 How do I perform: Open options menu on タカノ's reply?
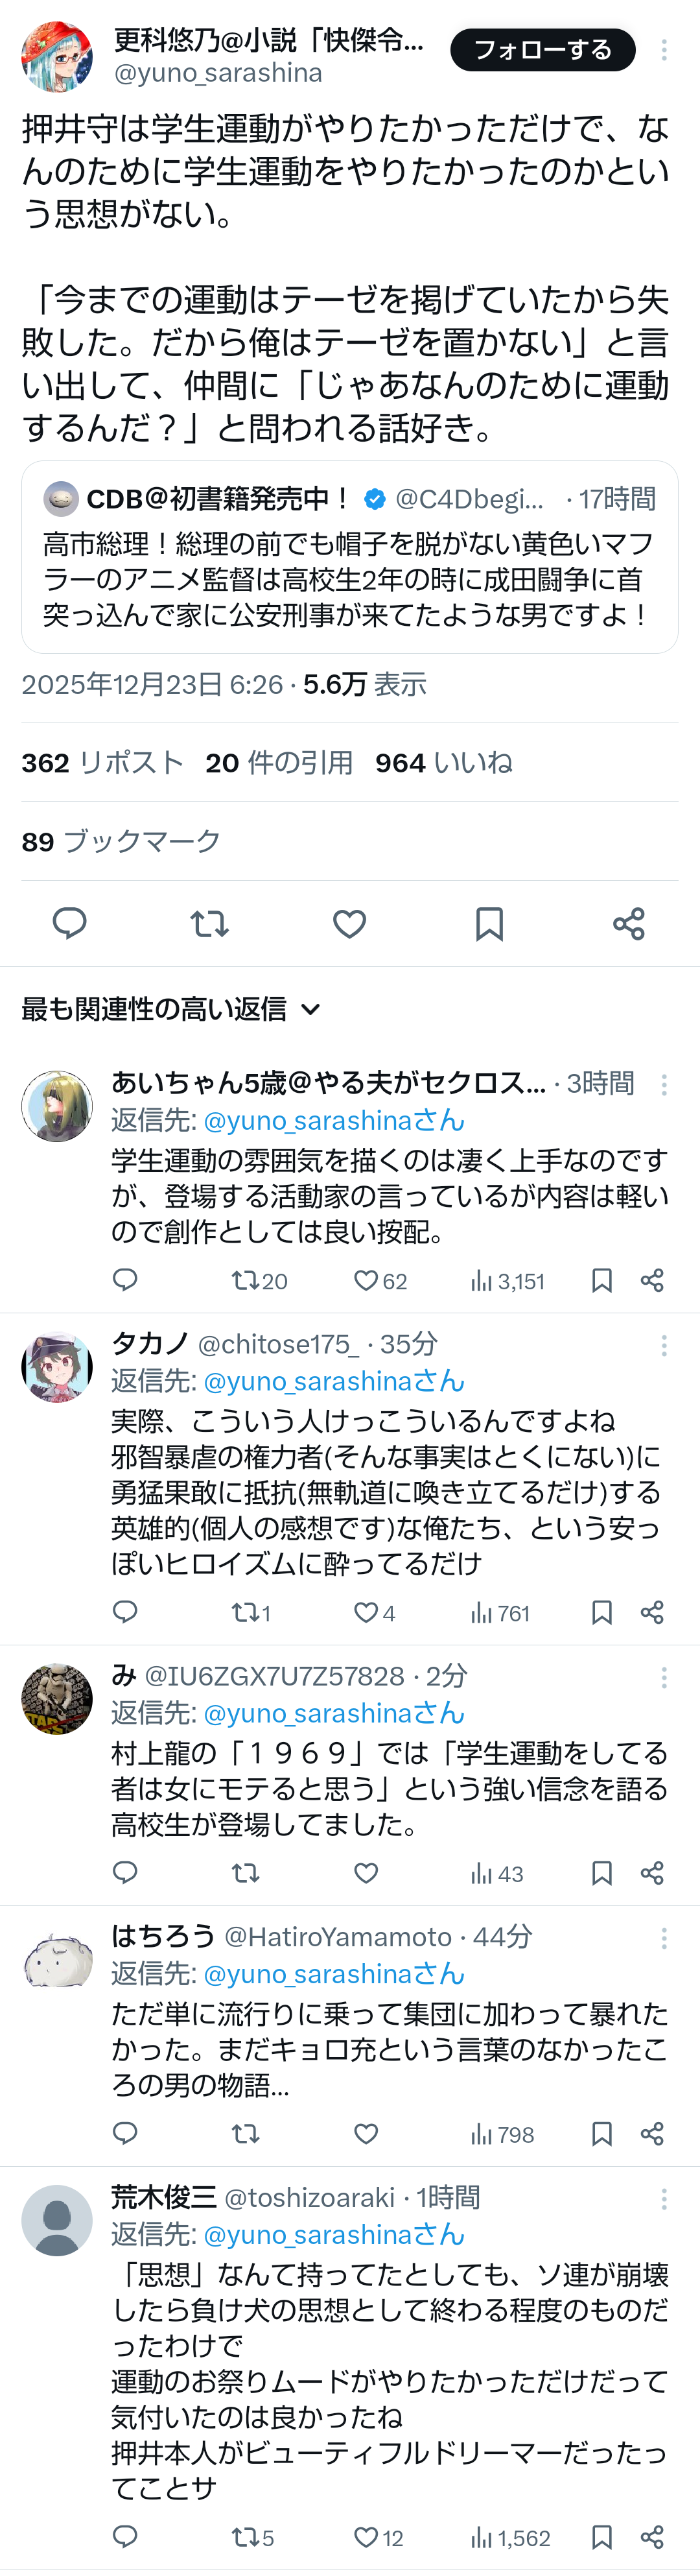(664, 1345)
